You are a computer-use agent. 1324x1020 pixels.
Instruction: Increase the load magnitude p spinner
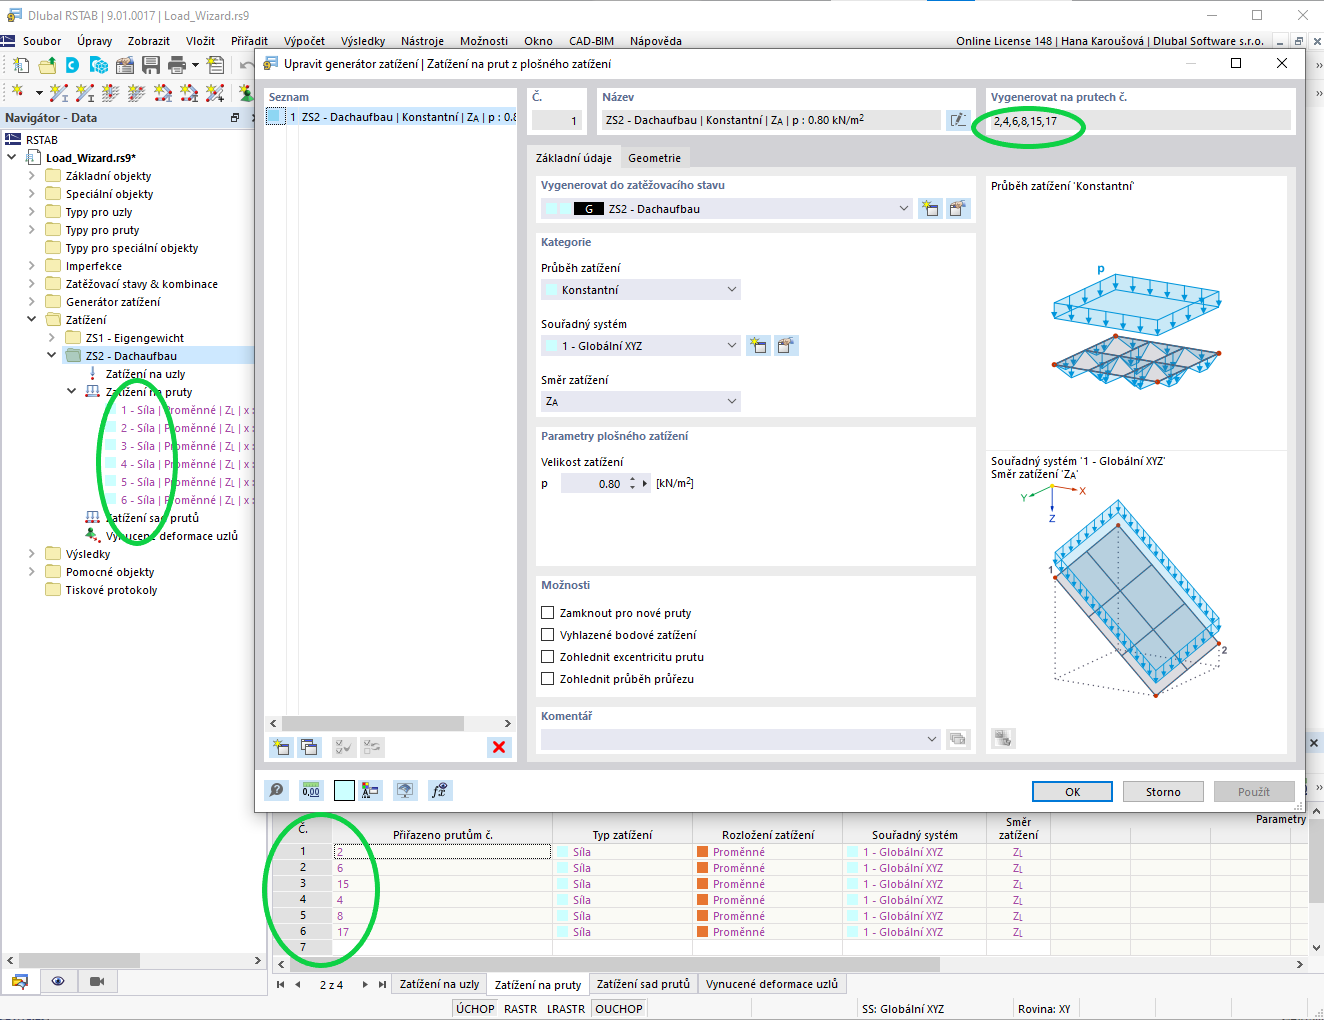click(633, 479)
